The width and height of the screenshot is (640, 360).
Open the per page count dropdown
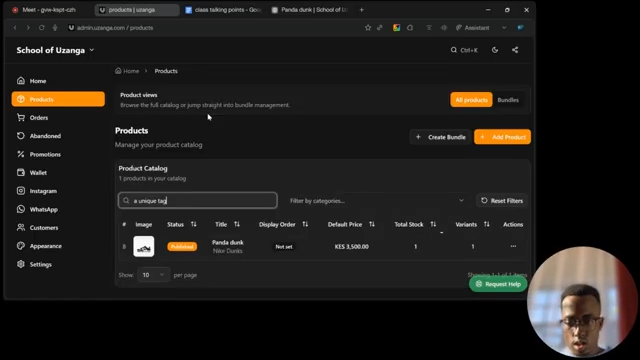(x=153, y=275)
